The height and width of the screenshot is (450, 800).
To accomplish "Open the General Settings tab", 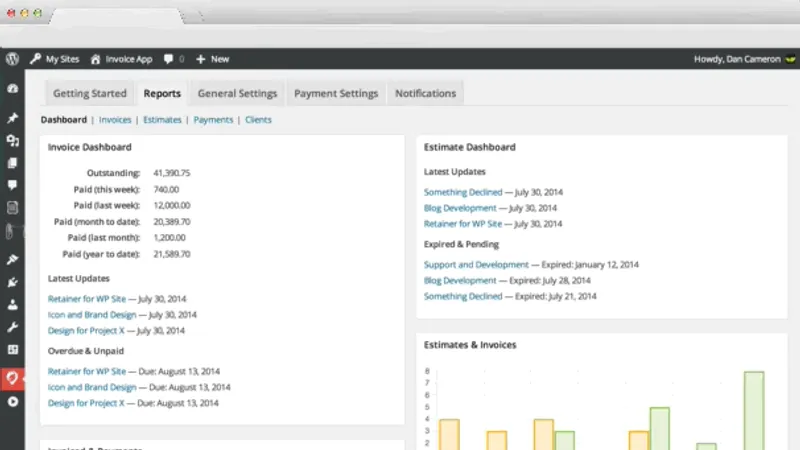I will tap(237, 93).
